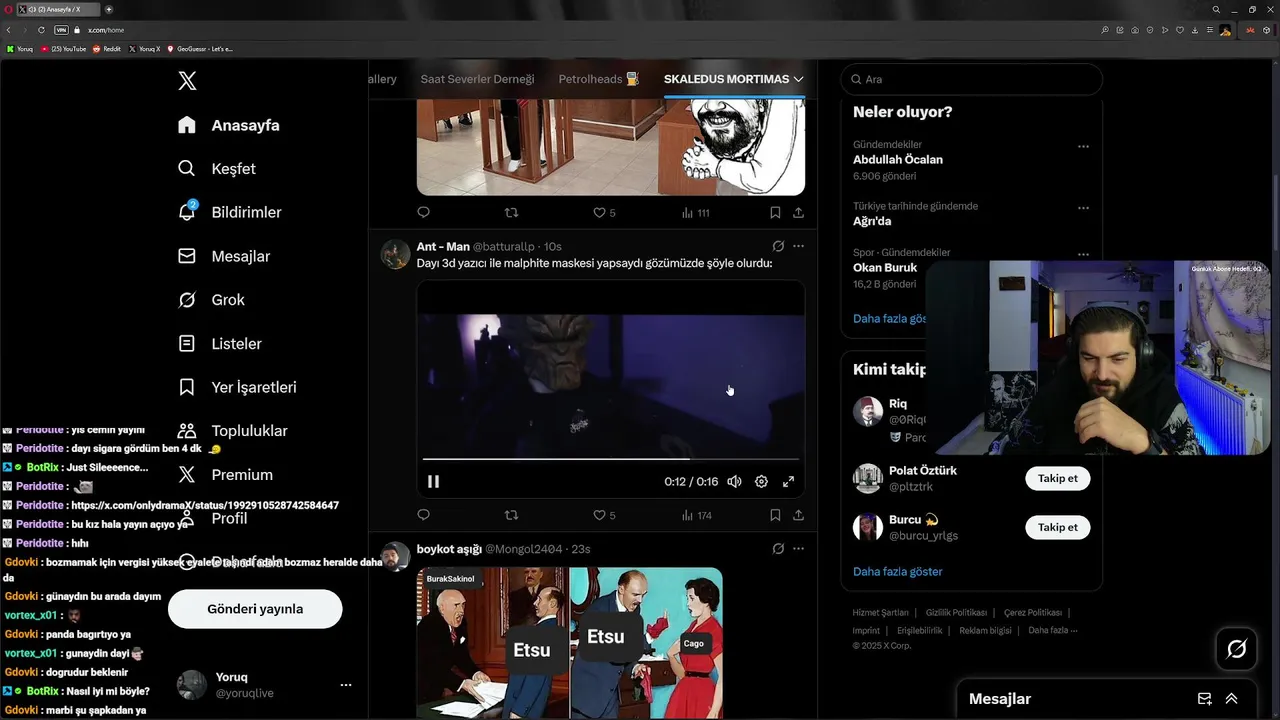Open Okan Buruk trending topic

[x=887, y=267]
